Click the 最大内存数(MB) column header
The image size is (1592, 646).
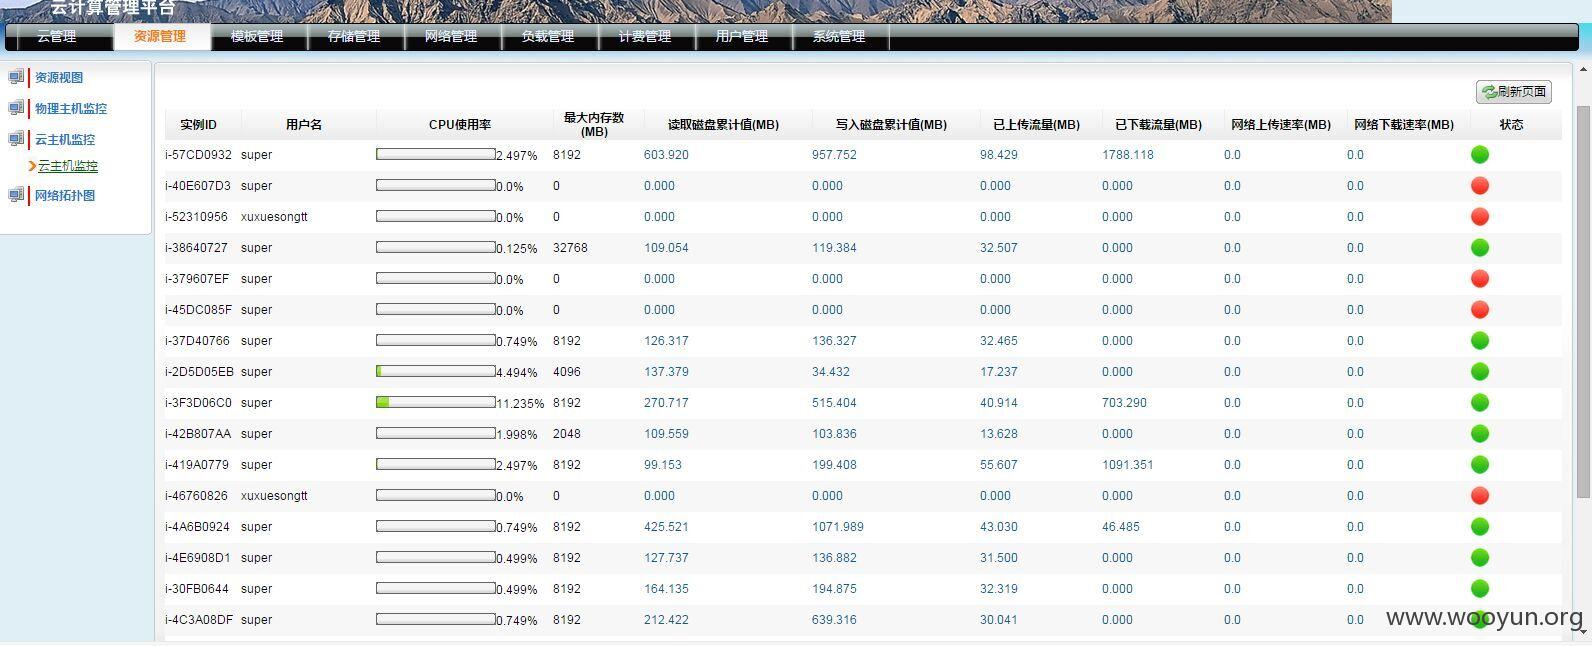tap(593, 125)
